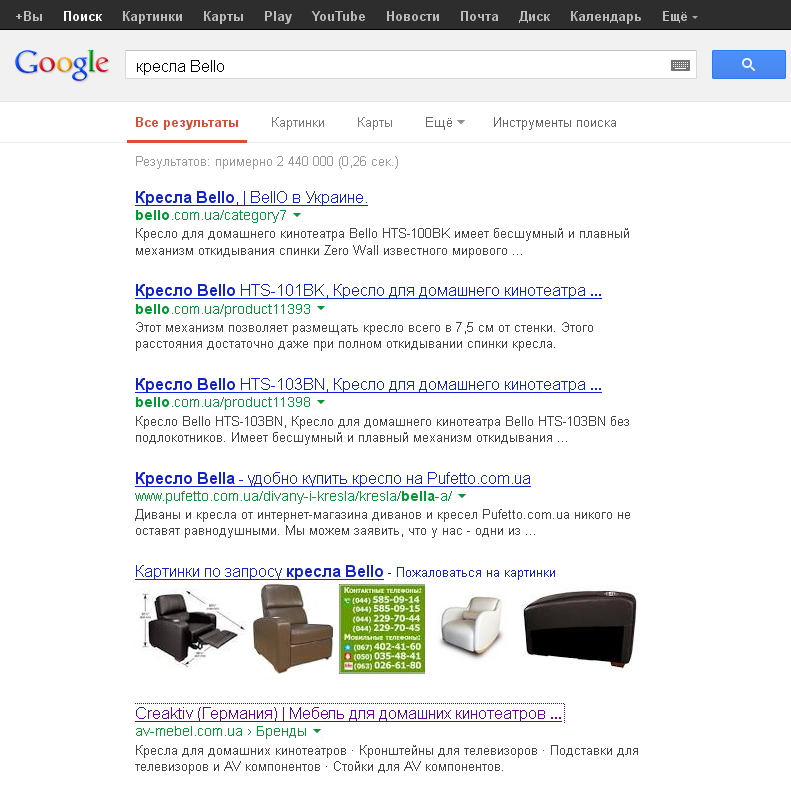
Task: Switch to the Картинки results tab
Action: 298,123
